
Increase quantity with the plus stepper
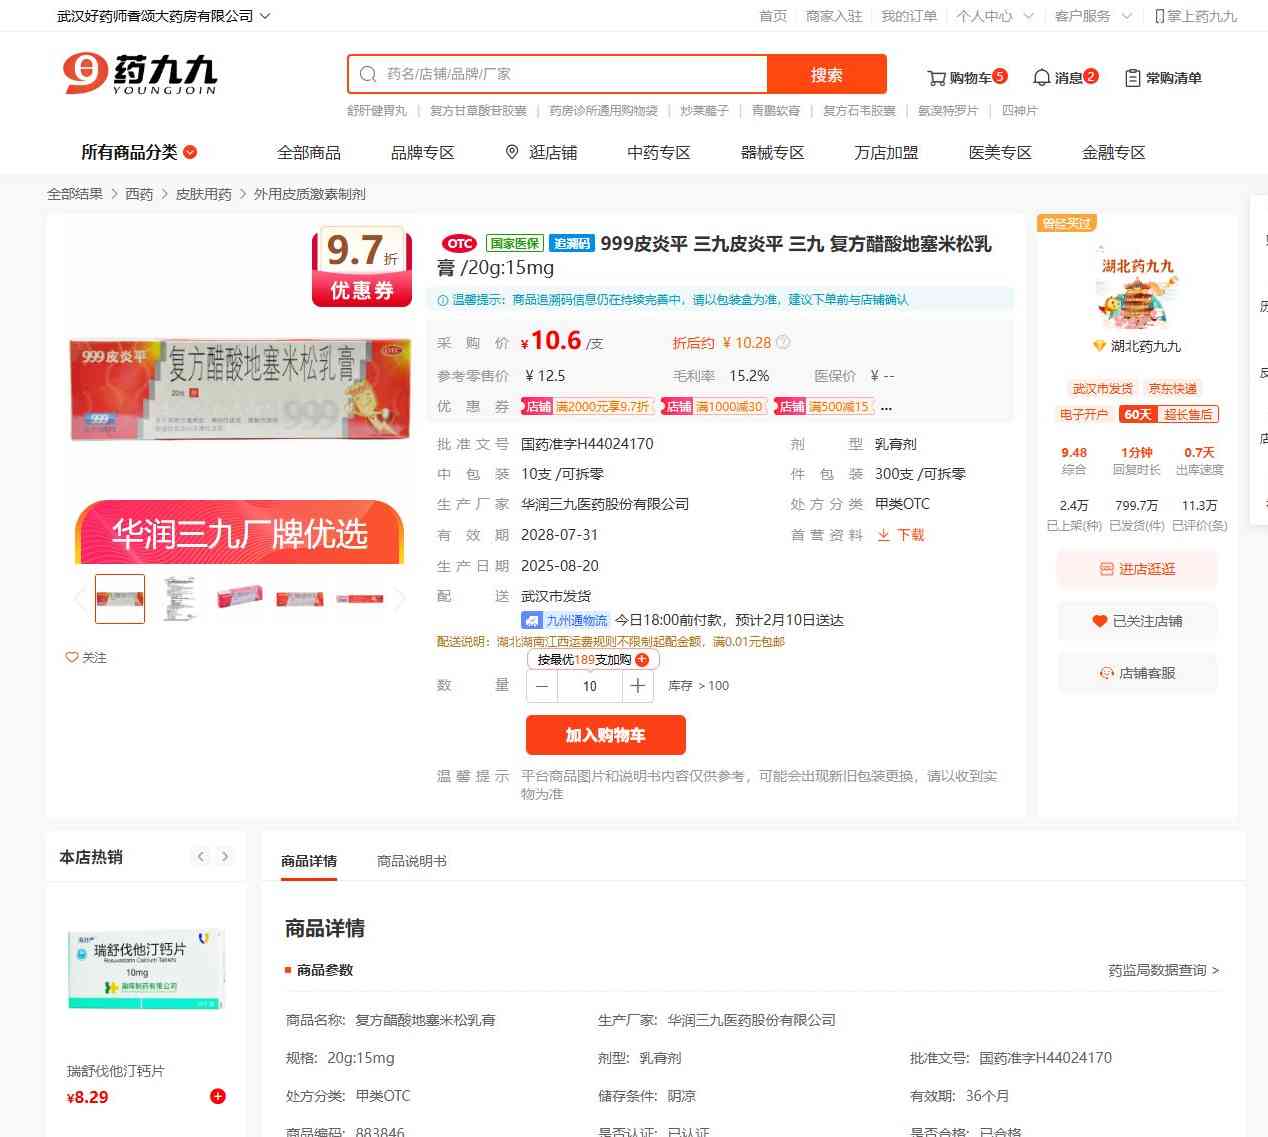click(637, 686)
